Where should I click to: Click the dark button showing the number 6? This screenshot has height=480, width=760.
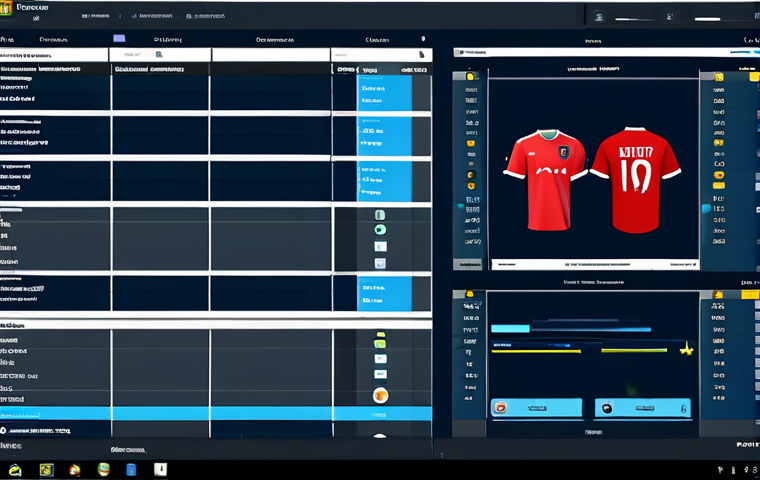click(x=642, y=408)
